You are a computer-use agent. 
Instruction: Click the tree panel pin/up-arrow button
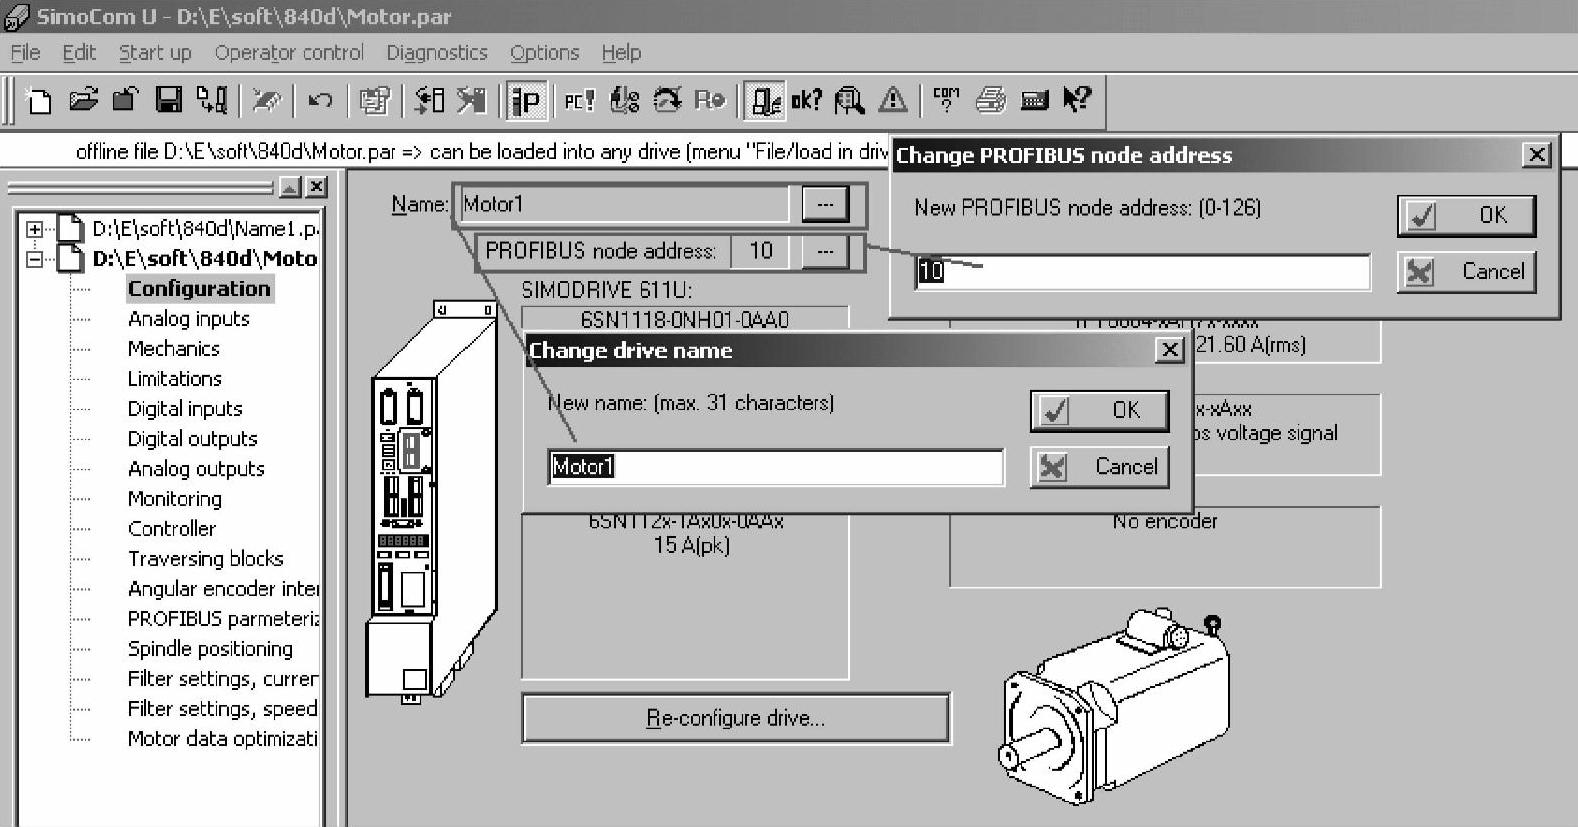pos(289,187)
